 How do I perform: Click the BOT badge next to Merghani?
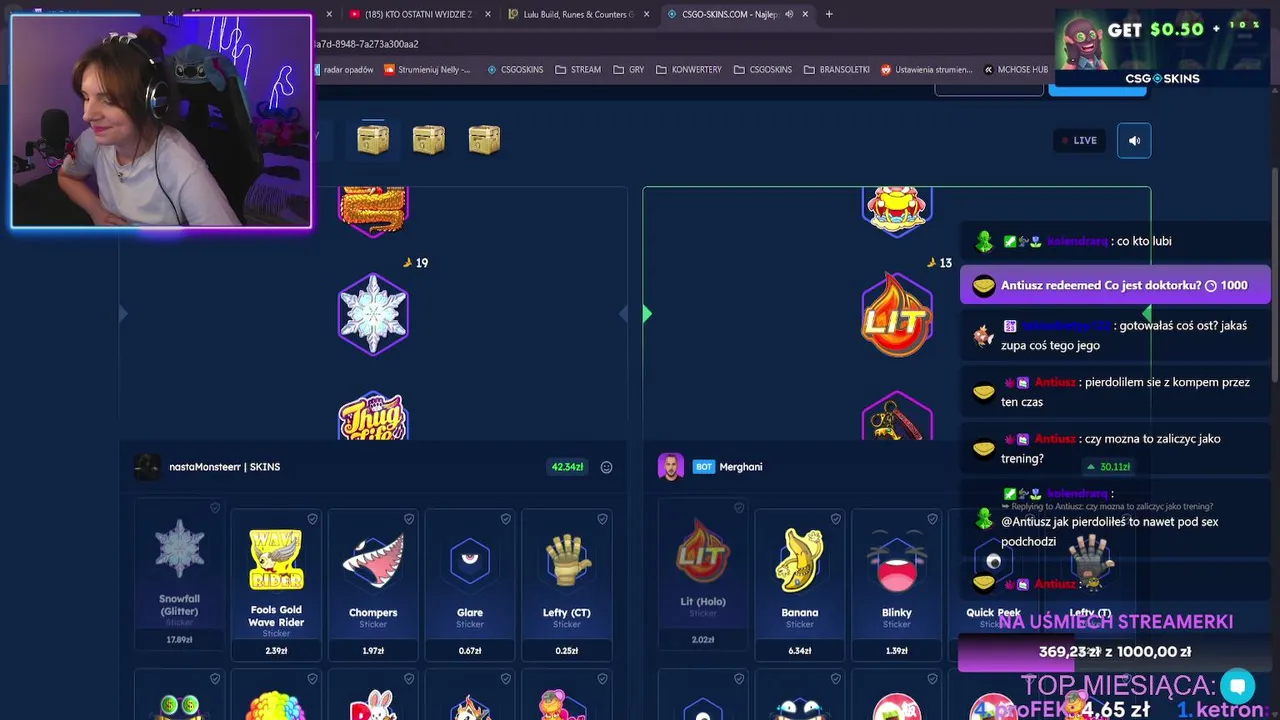pos(704,467)
